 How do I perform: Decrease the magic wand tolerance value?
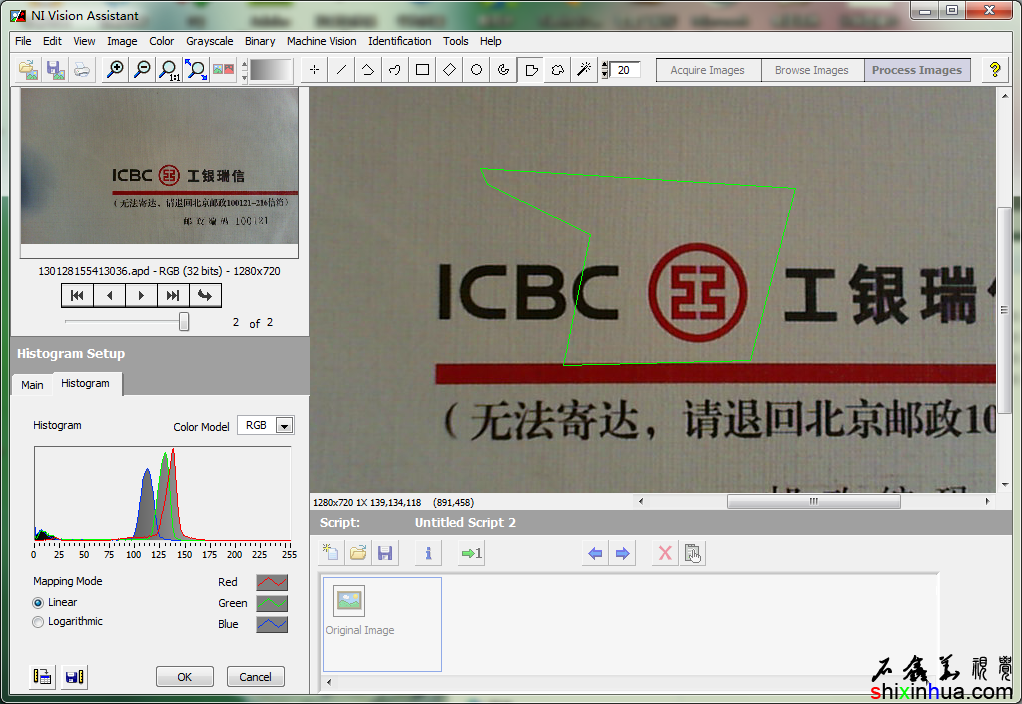coord(604,74)
